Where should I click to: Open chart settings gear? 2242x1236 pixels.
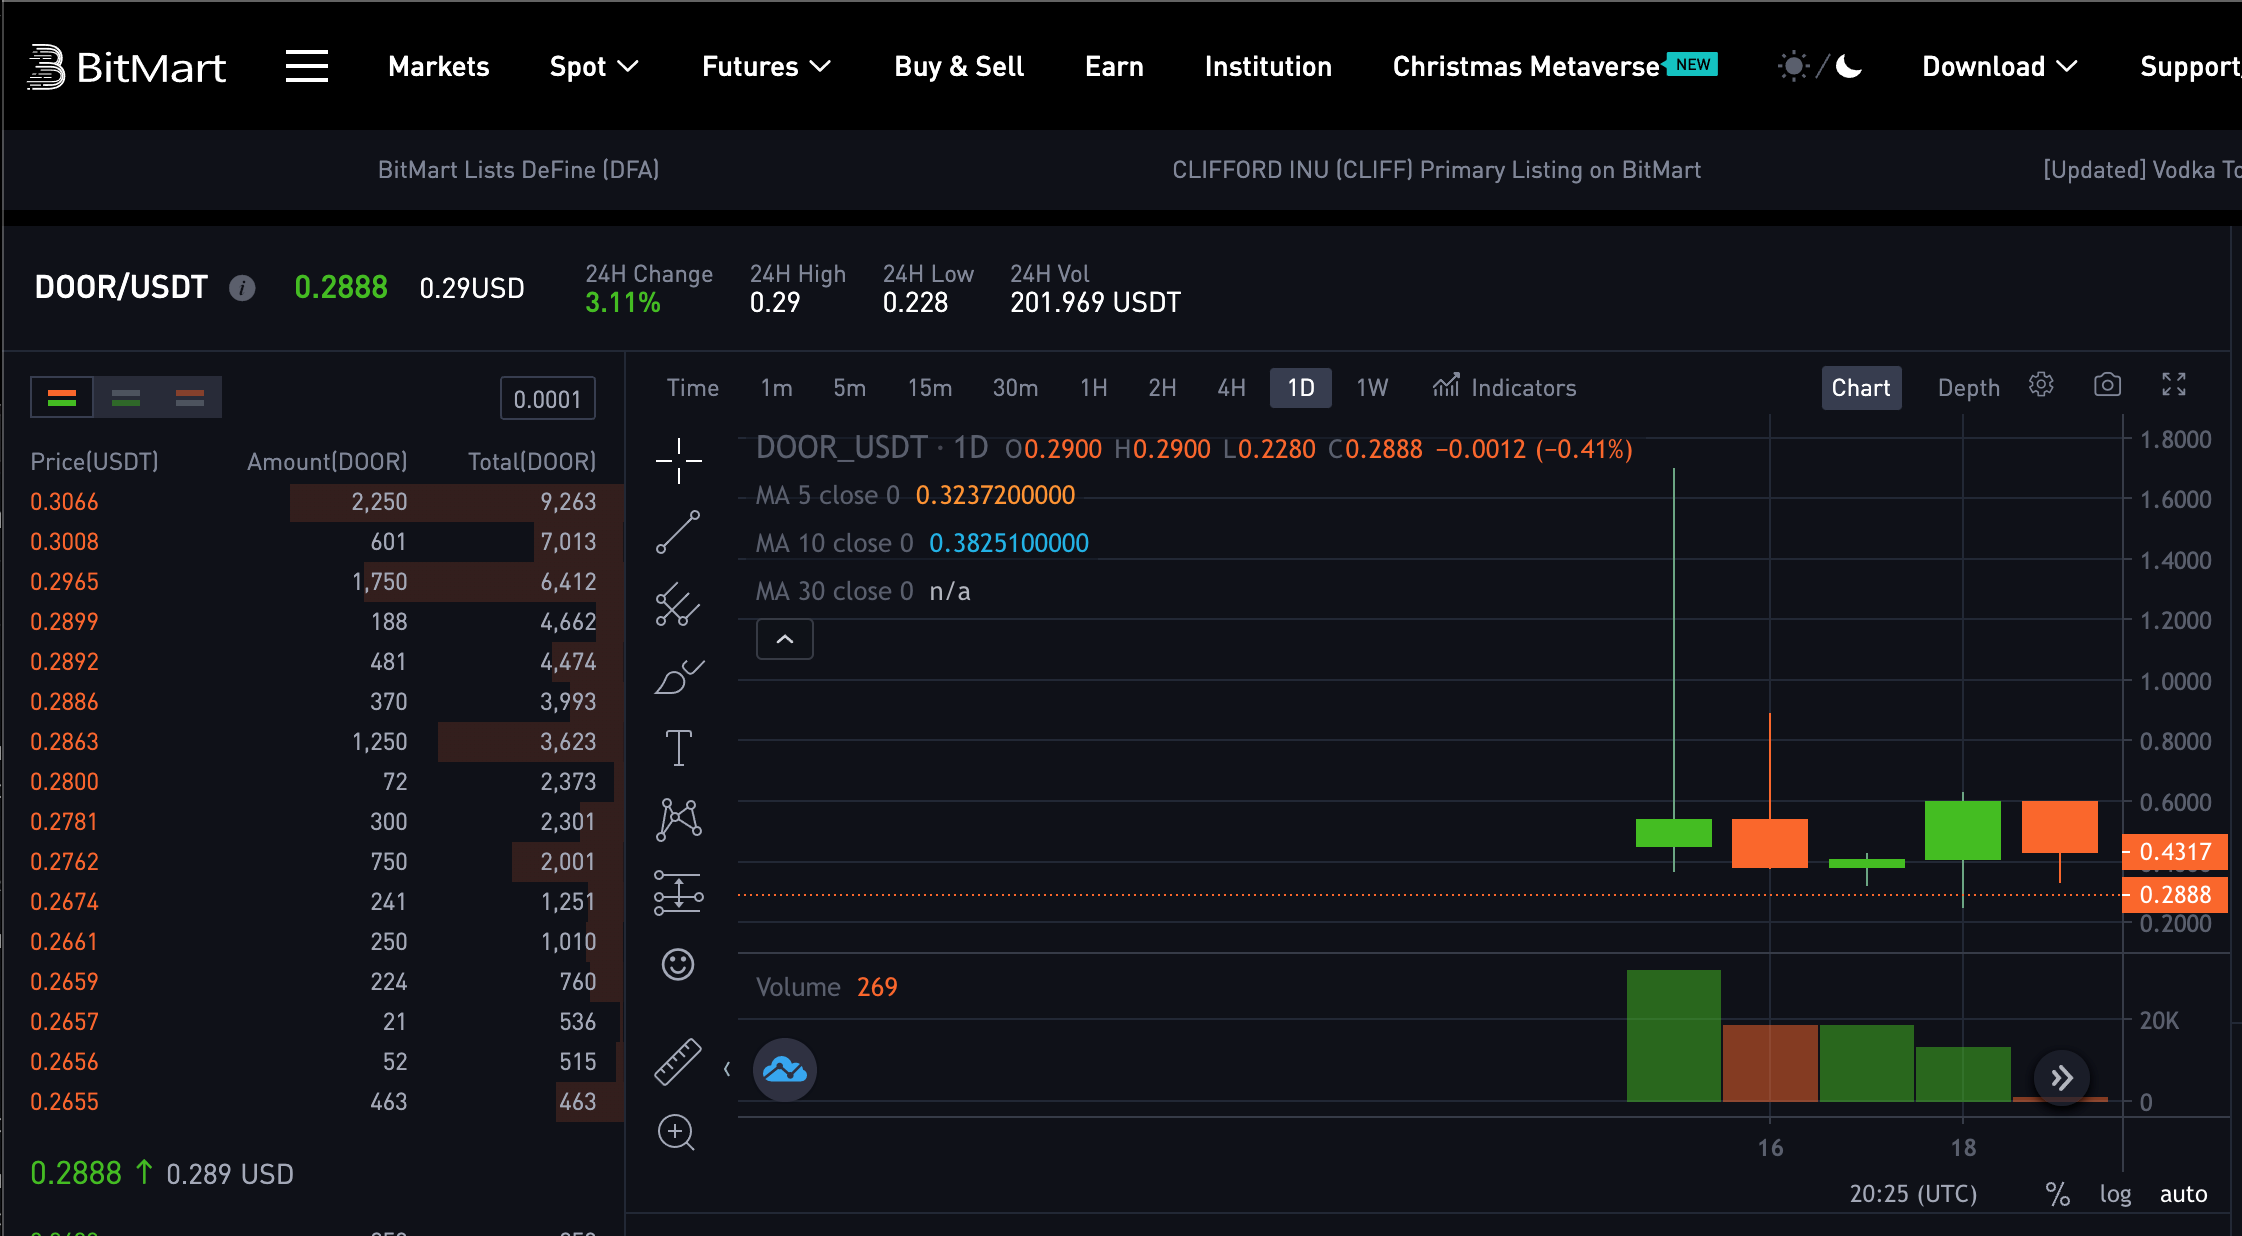pyautogui.click(x=2041, y=385)
